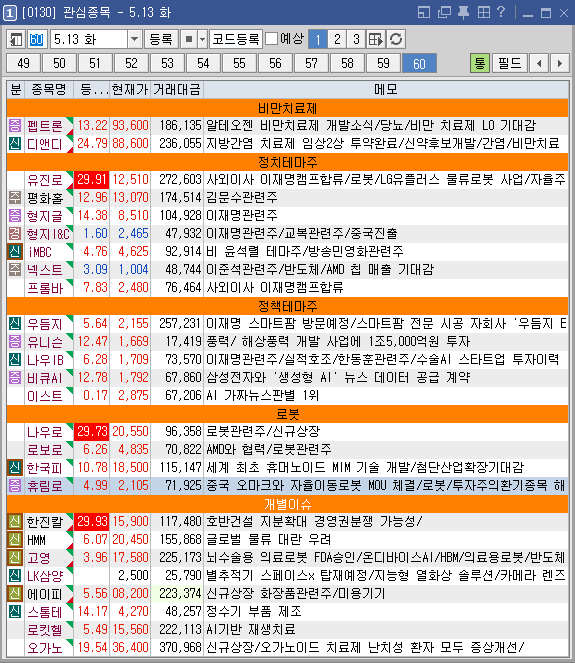Click the 메모 column header

386,90
